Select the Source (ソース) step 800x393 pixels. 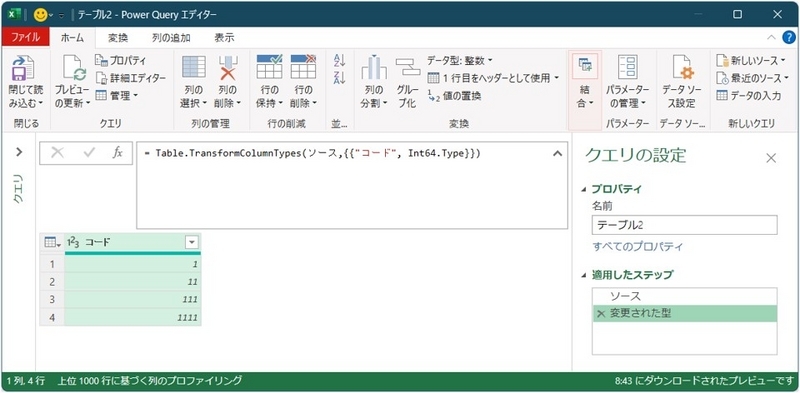(x=685, y=297)
